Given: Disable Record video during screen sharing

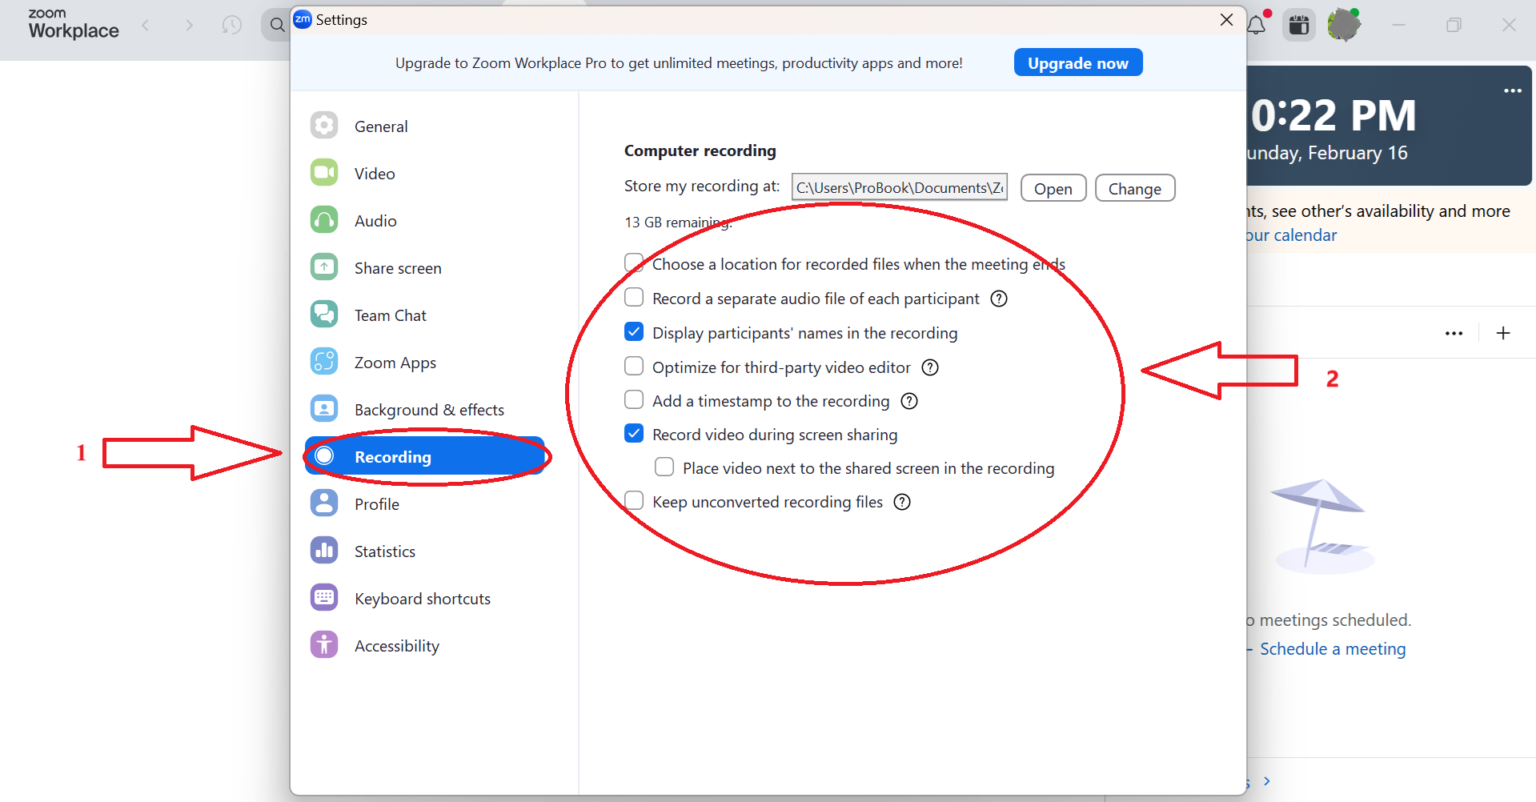Looking at the screenshot, I should point(634,434).
